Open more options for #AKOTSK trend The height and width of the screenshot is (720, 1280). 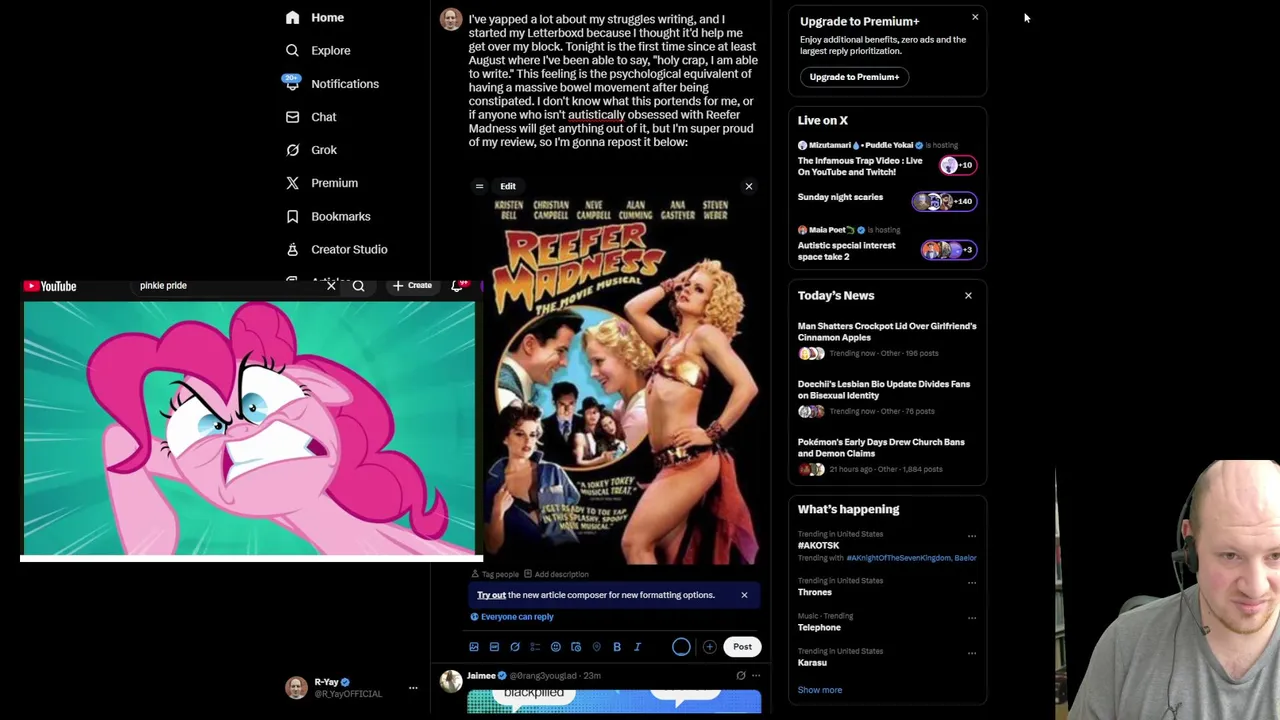[971, 536]
